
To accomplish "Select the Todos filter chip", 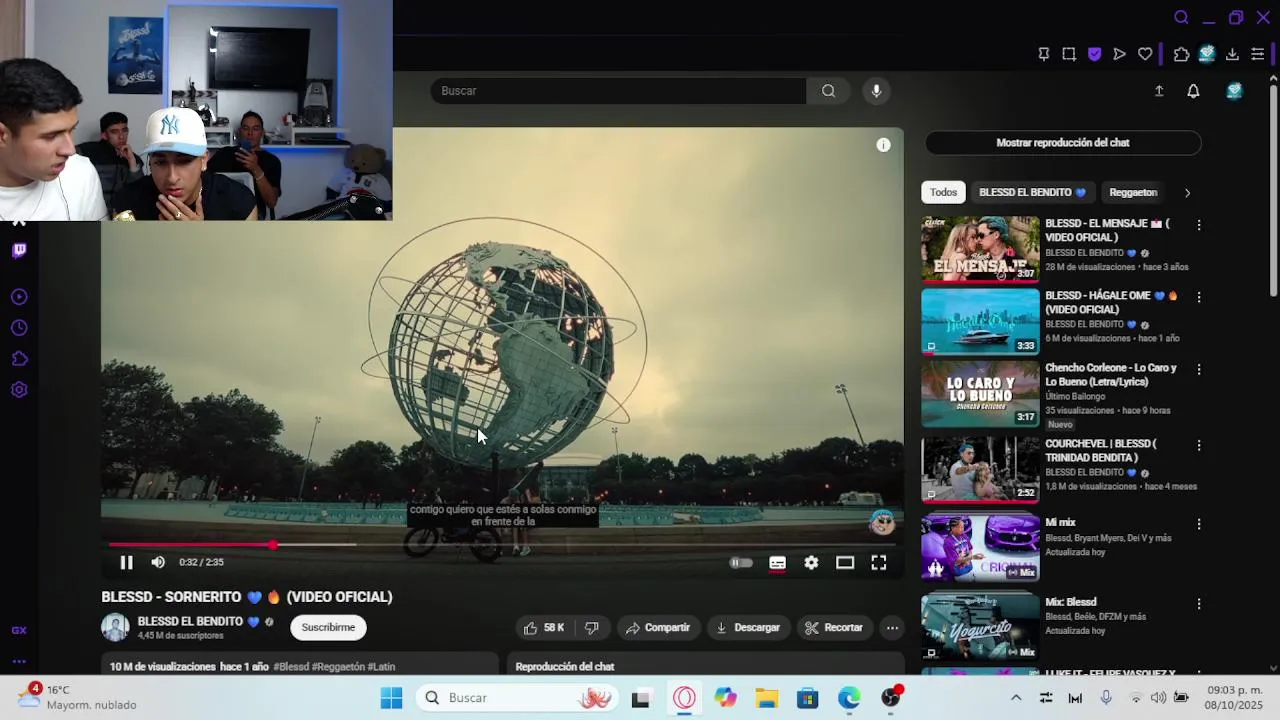I will [x=943, y=192].
